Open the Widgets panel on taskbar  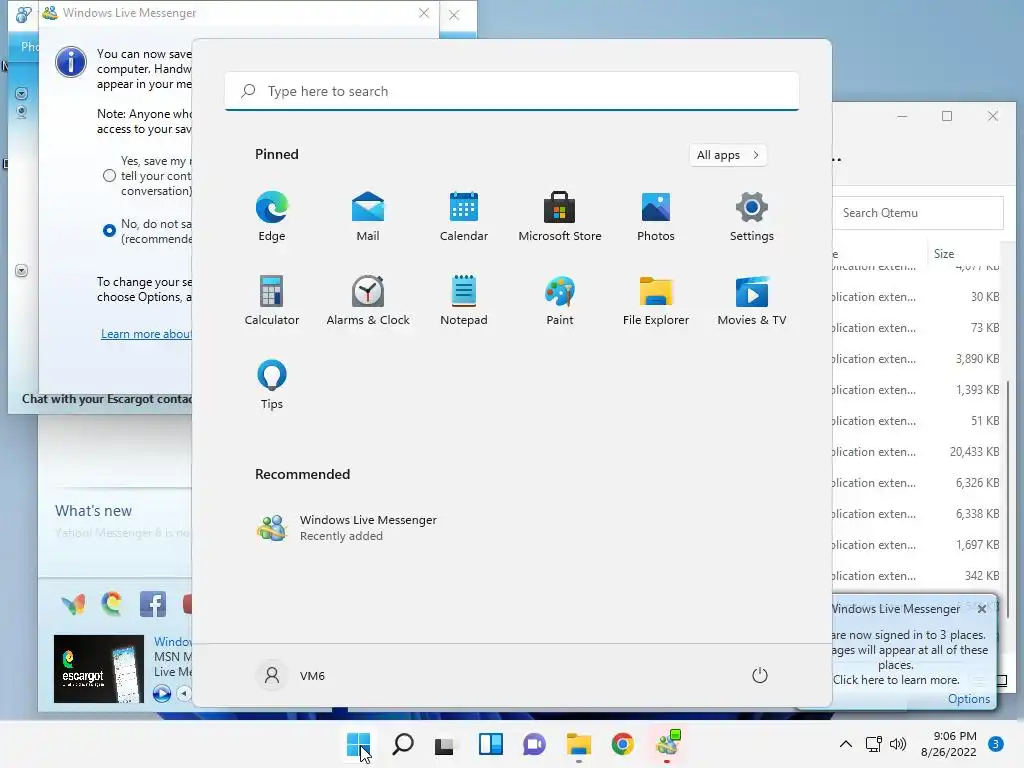click(x=490, y=744)
